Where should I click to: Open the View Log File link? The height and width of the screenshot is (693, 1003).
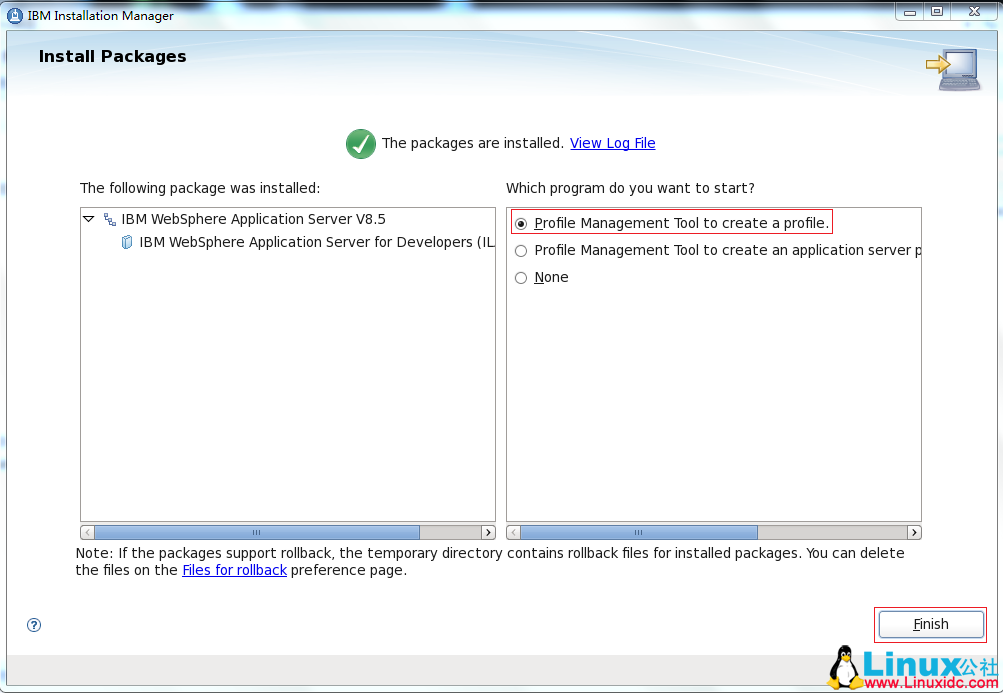pos(612,143)
